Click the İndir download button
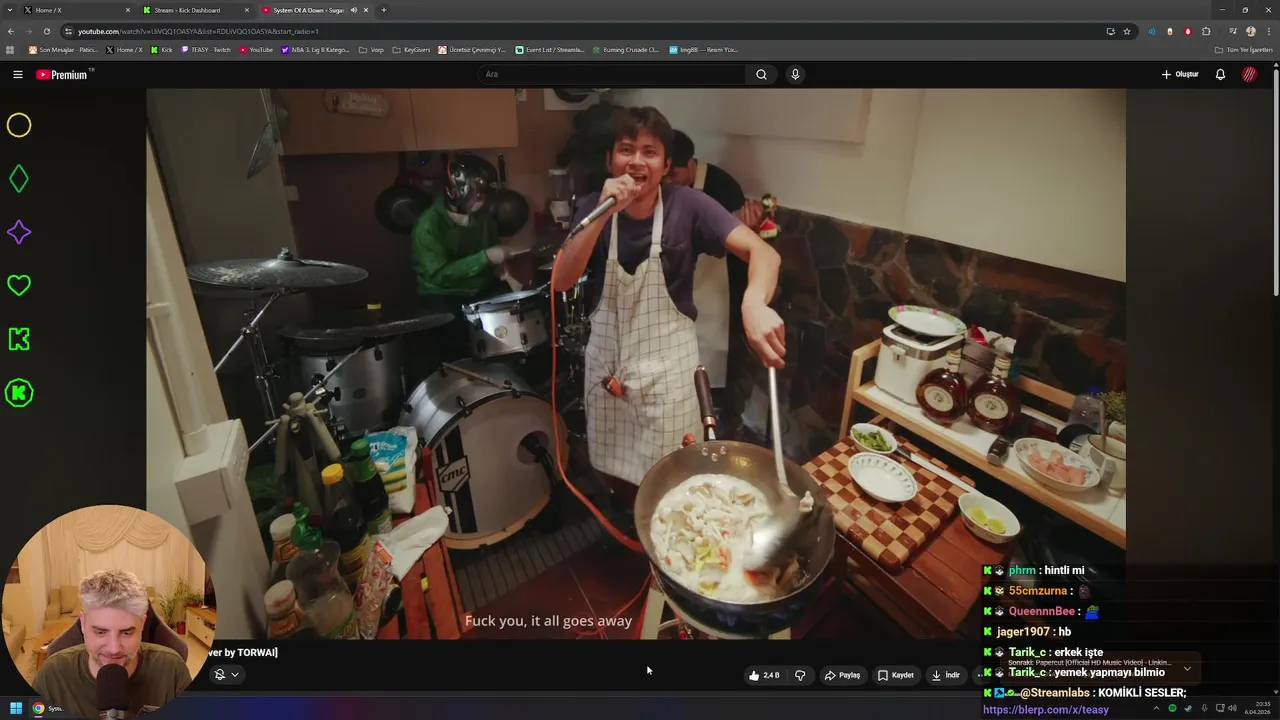Image resolution: width=1280 pixels, height=720 pixels. pyautogui.click(x=946, y=675)
